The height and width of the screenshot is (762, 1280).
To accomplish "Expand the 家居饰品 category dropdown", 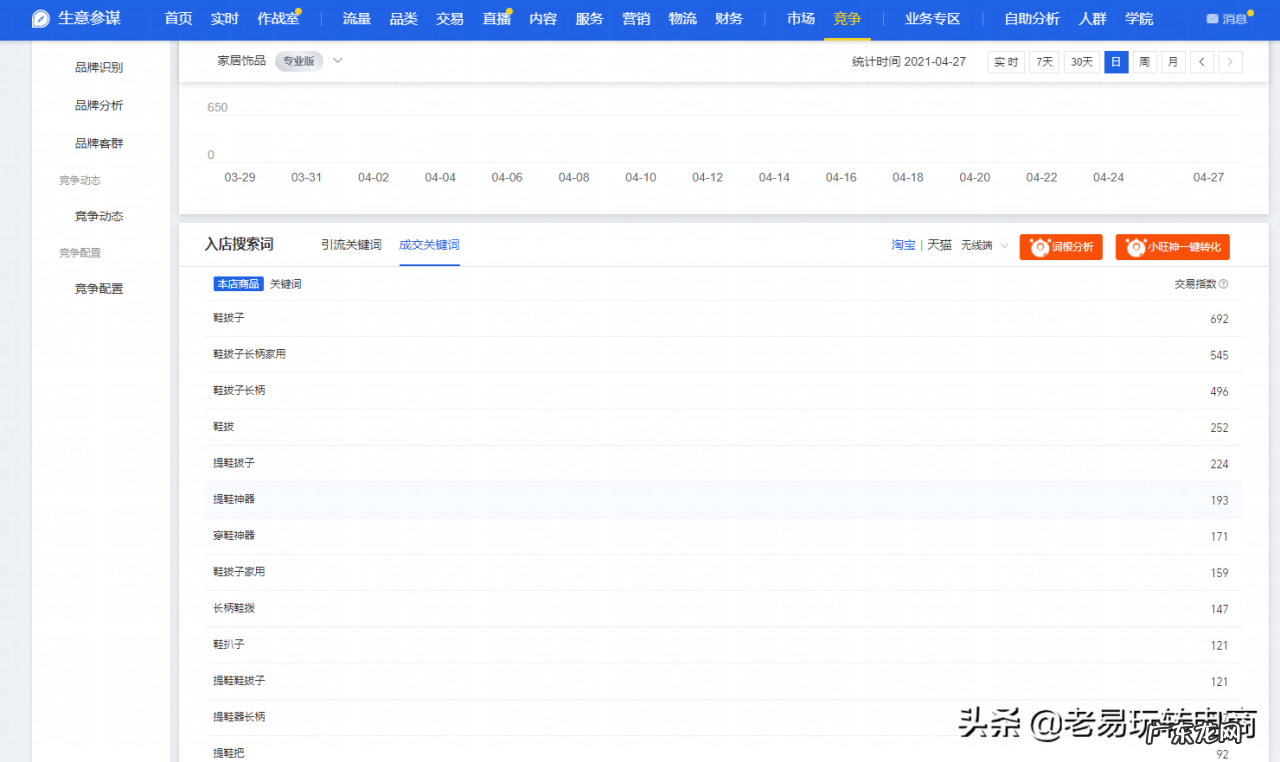I will pos(337,60).
